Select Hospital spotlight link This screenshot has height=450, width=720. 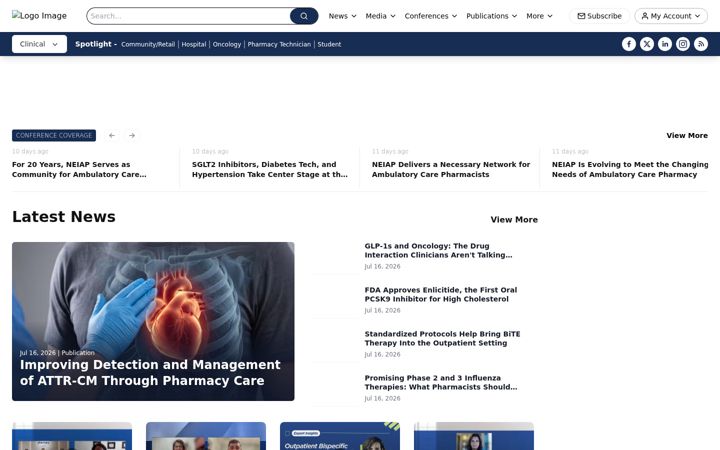[194, 45]
